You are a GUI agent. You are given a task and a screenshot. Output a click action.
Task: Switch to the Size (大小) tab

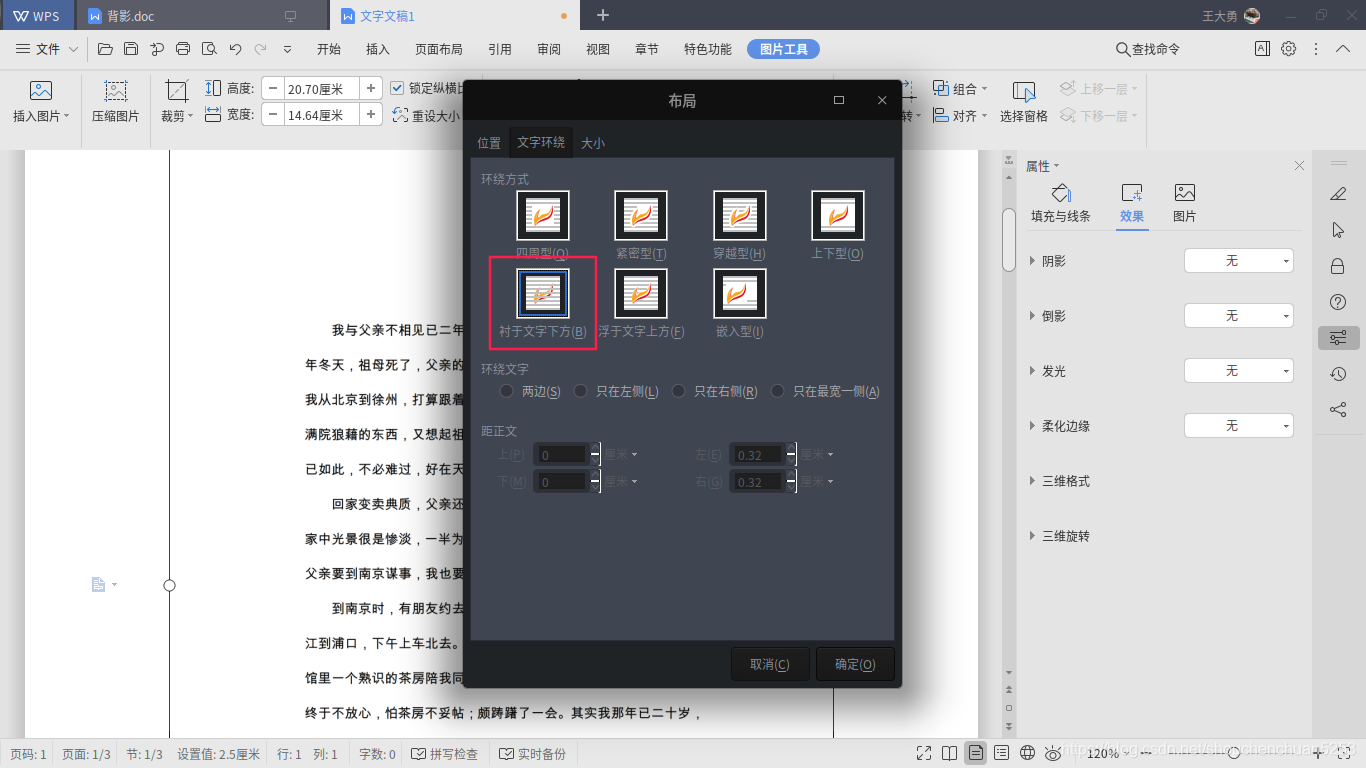pos(593,143)
